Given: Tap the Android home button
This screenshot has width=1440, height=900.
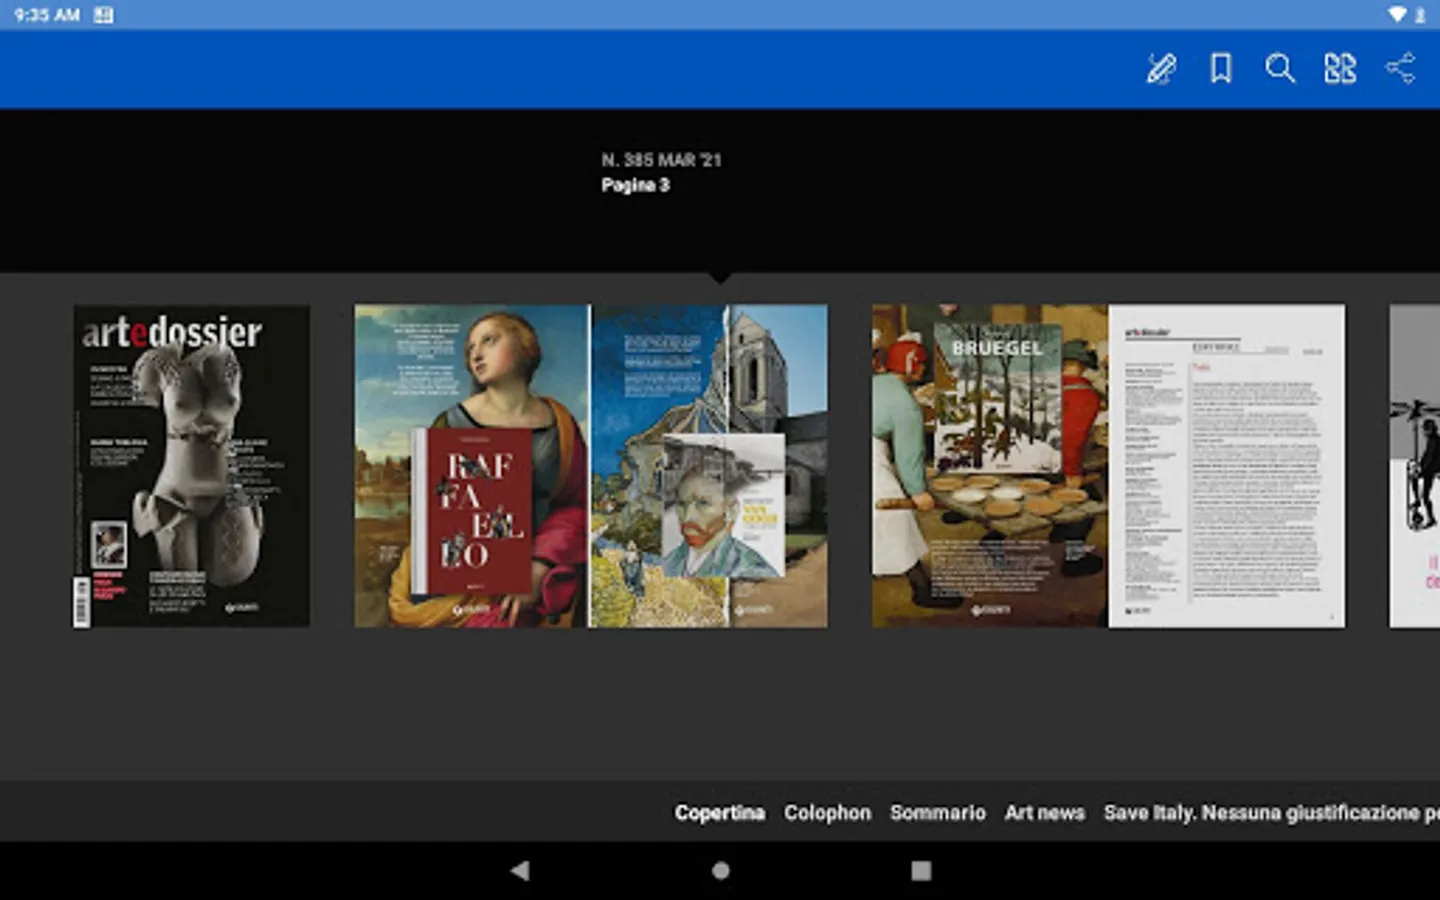Looking at the screenshot, I should 720,870.
